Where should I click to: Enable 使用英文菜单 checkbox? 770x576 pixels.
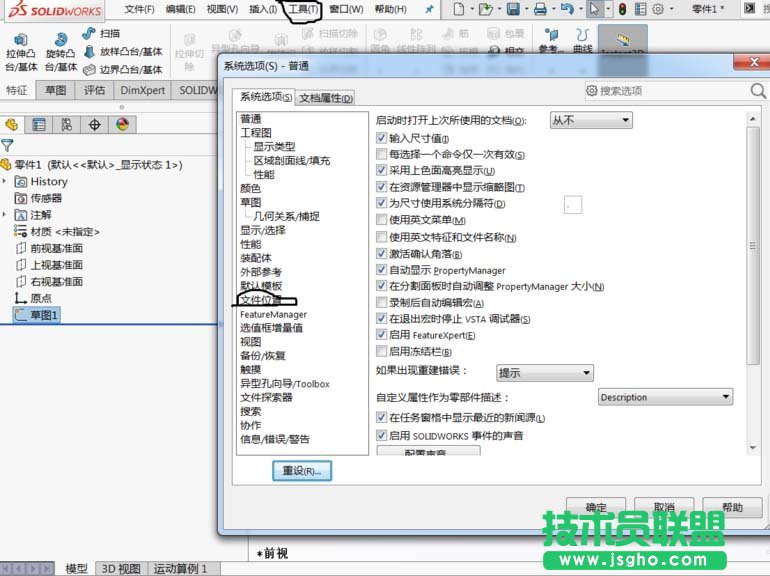click(x=381, y=219)
